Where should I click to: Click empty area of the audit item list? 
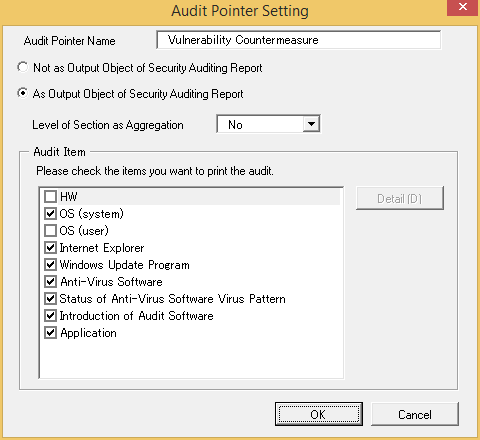(x=191, y=359)
